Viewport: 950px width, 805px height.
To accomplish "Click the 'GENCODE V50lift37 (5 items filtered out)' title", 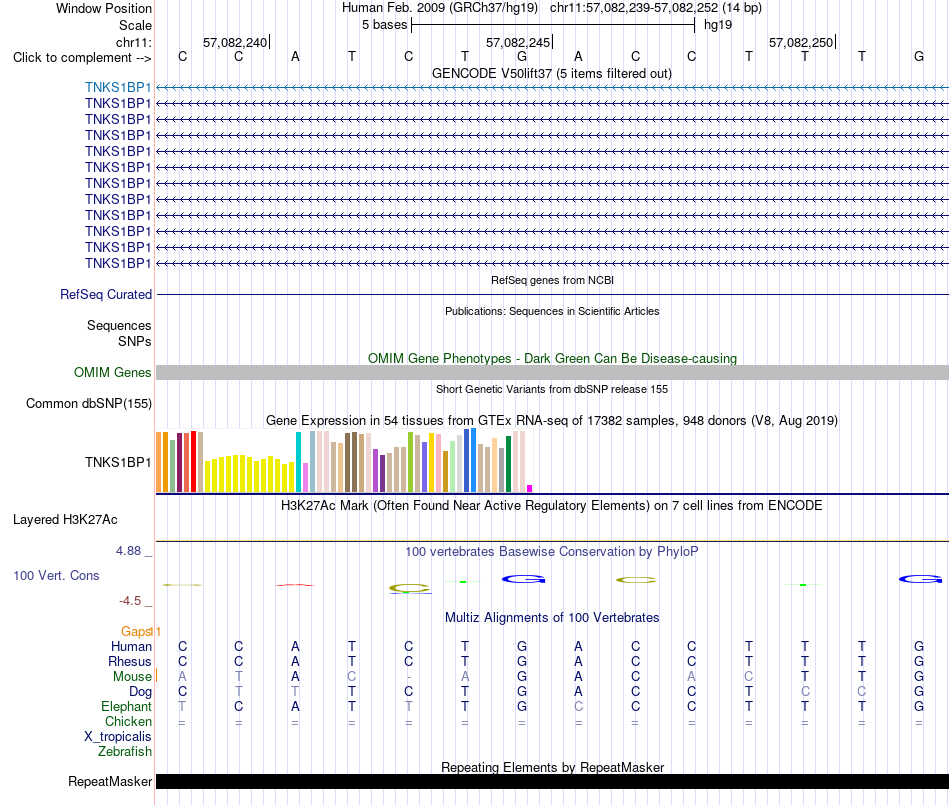I will pyautogui.click(x=551, y=73).
